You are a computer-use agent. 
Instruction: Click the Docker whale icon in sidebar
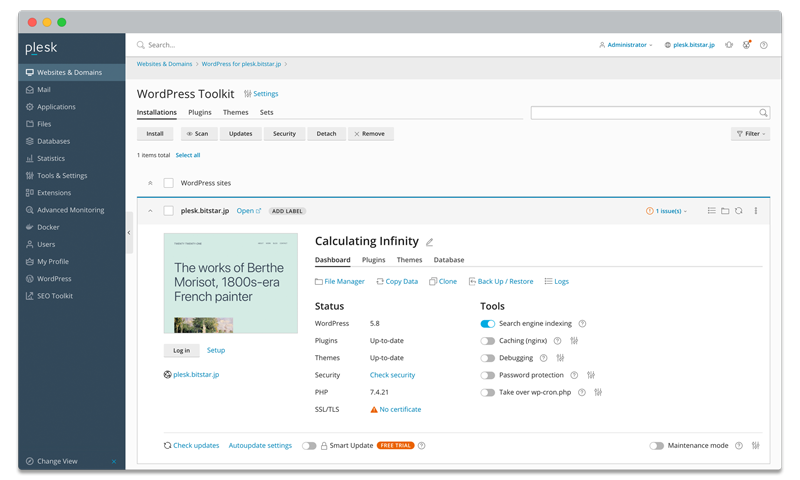tap(30, 227)
